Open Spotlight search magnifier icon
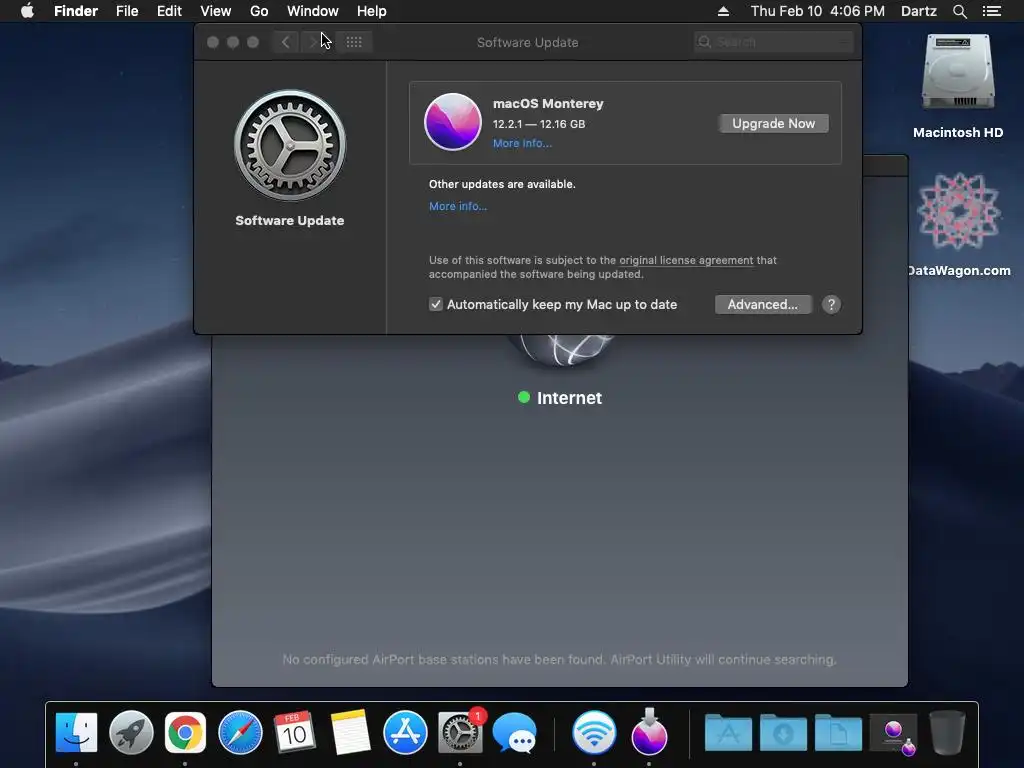 tap(959, 11)
